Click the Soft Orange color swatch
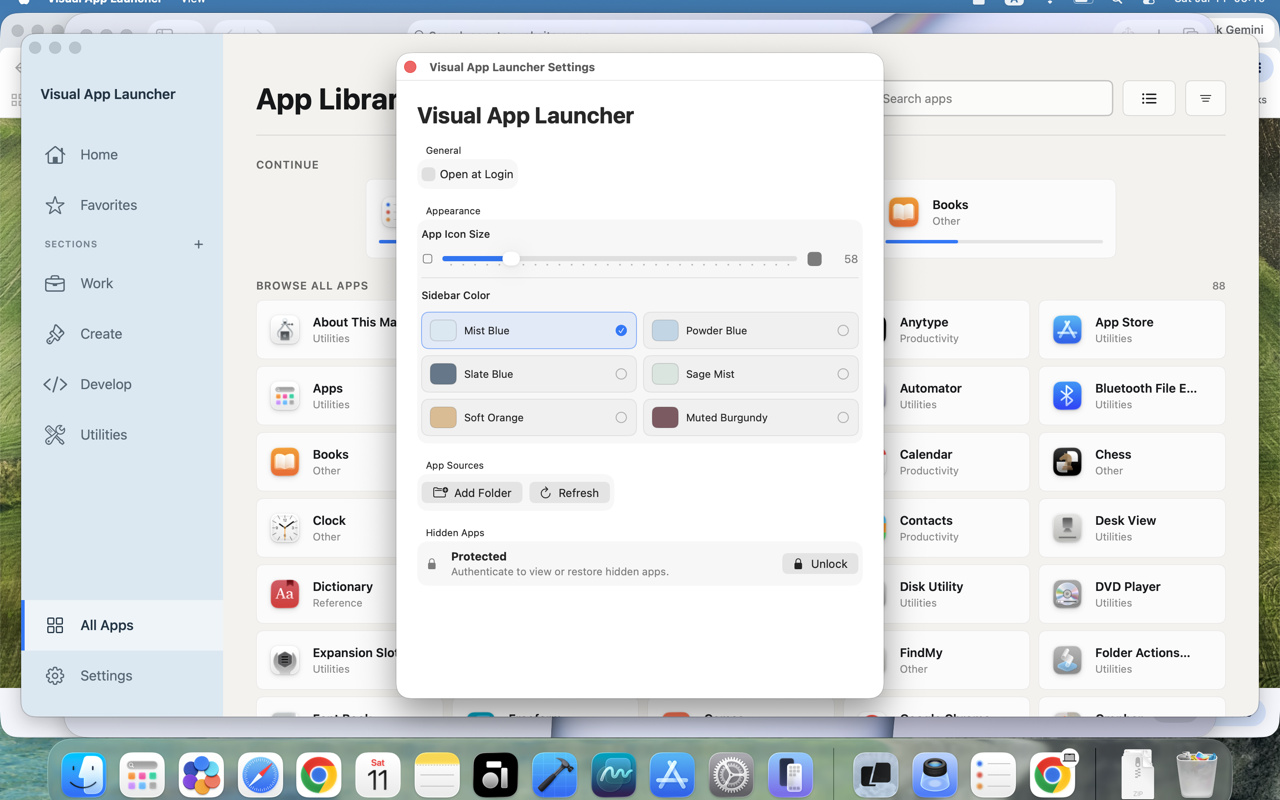This screenshot has height=800, width=1280. click(x=443, y=418)
